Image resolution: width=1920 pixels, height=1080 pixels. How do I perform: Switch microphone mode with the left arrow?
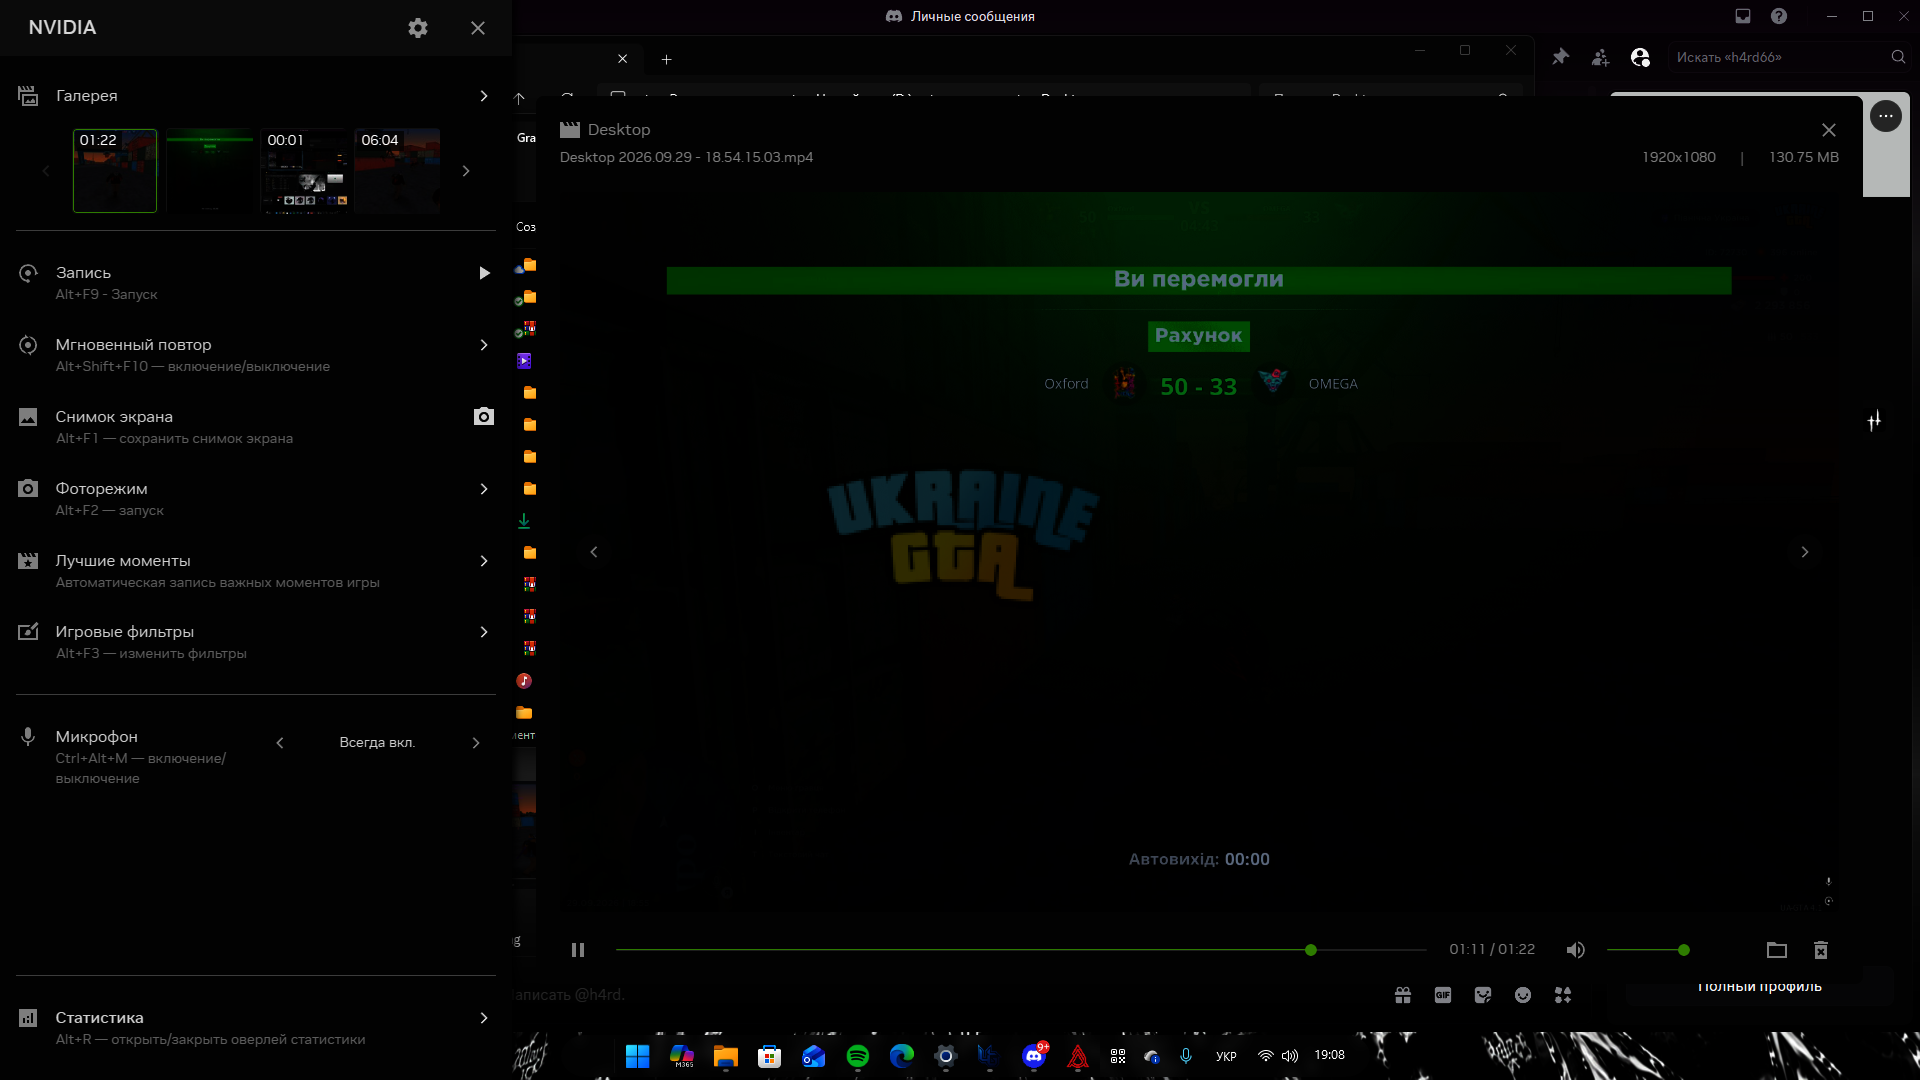[x=280, y=743]
